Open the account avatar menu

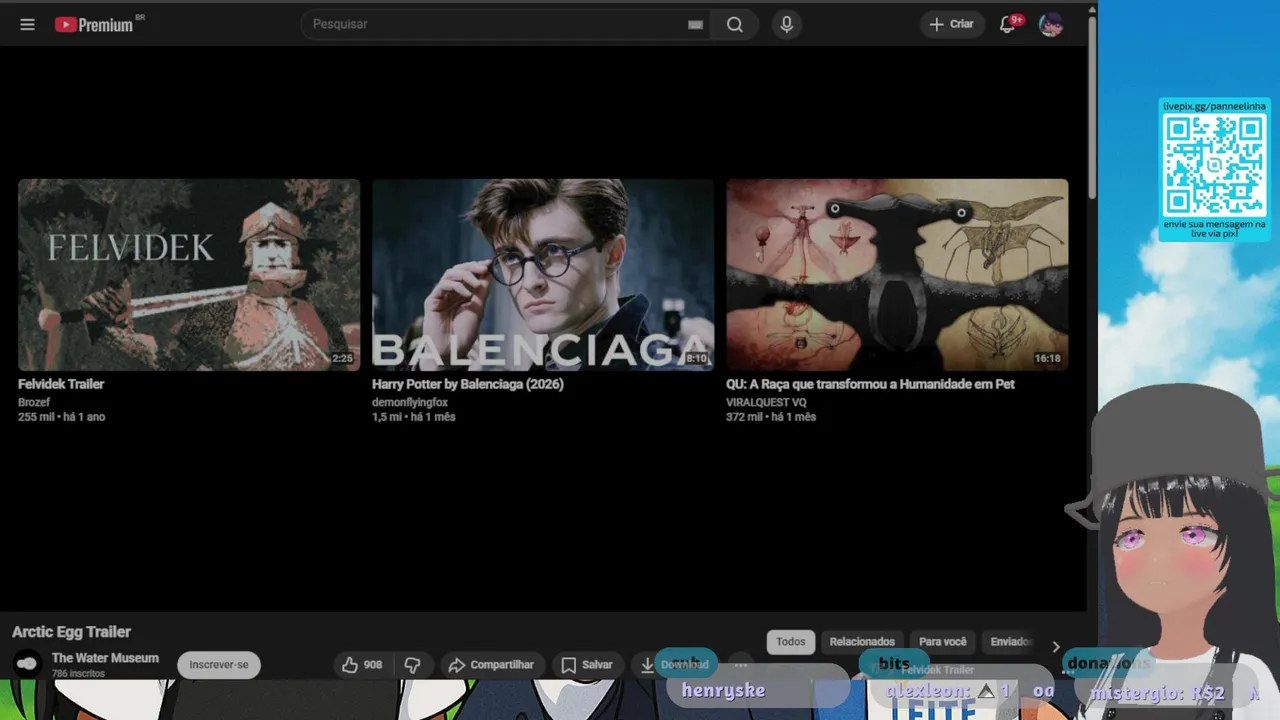click(1050, 24)
